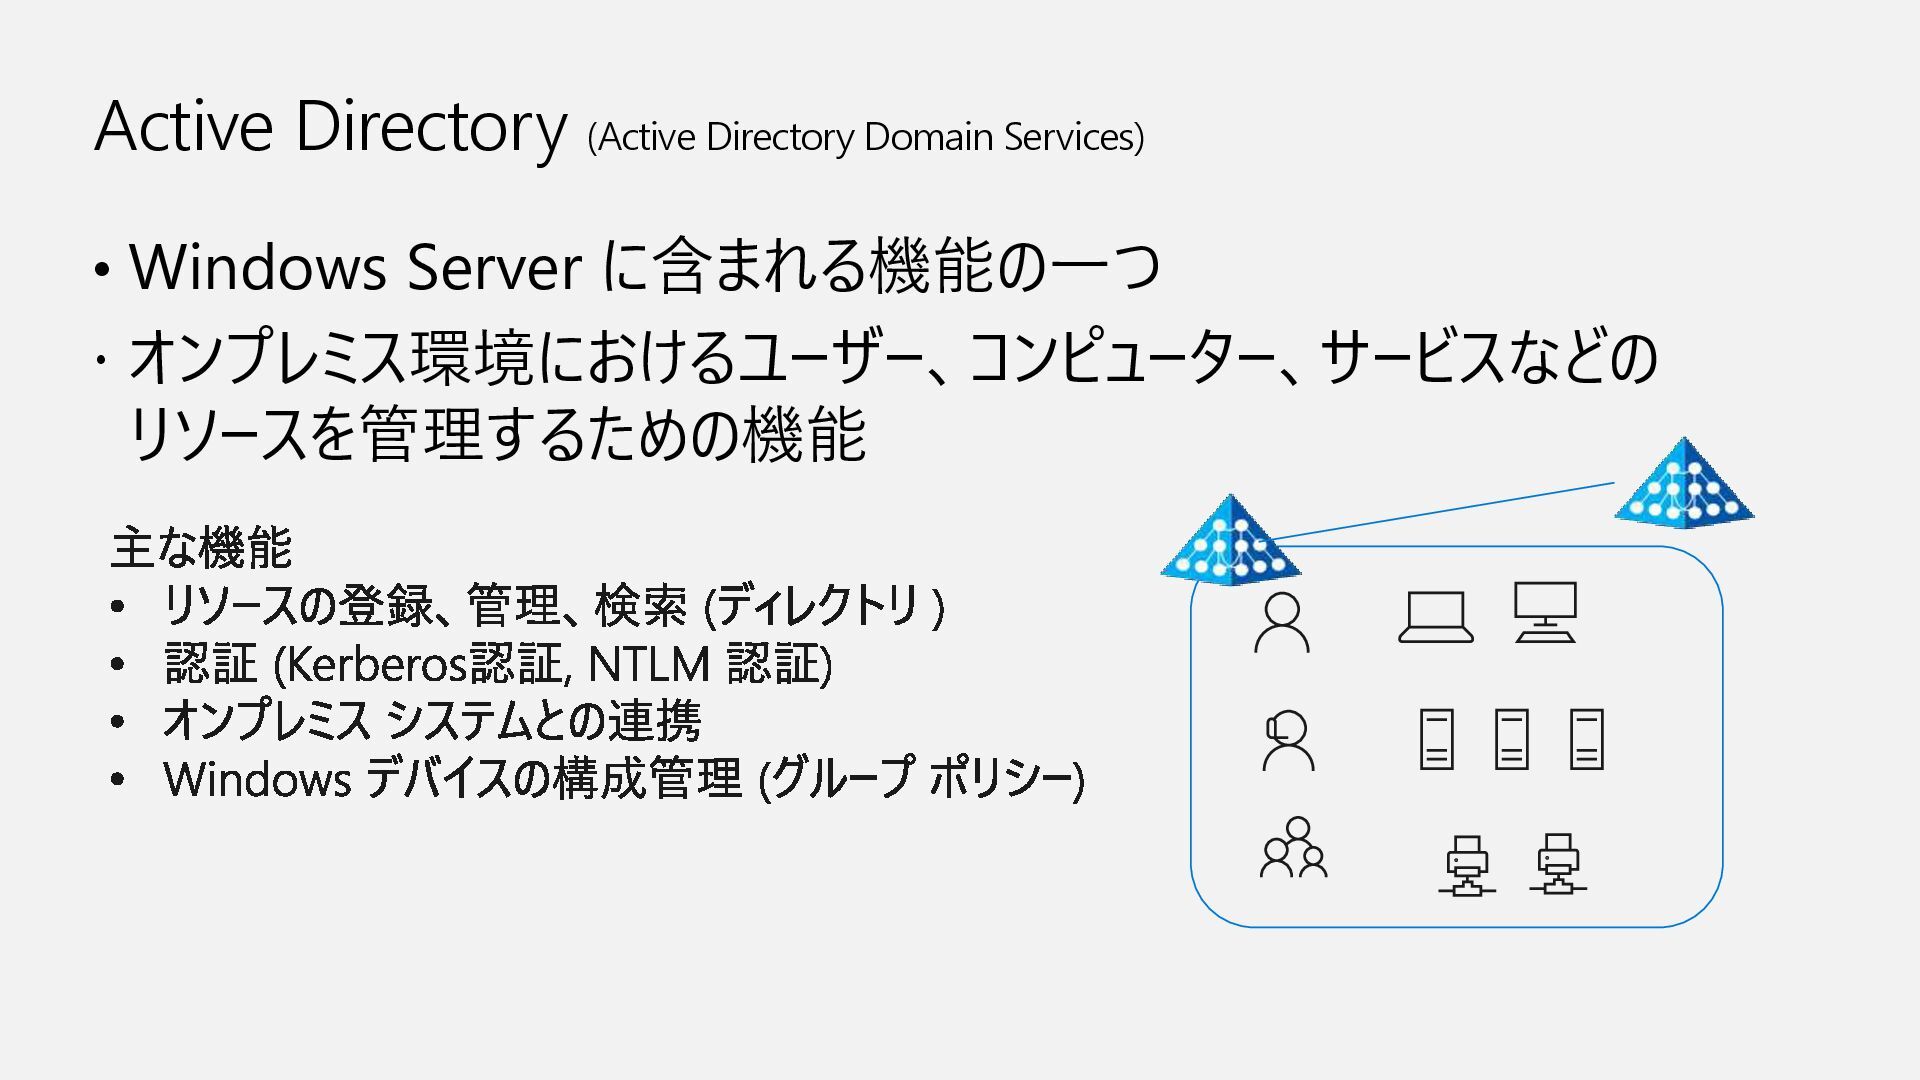
Task: Click the headset support user icon
Action: [1287, 741]
